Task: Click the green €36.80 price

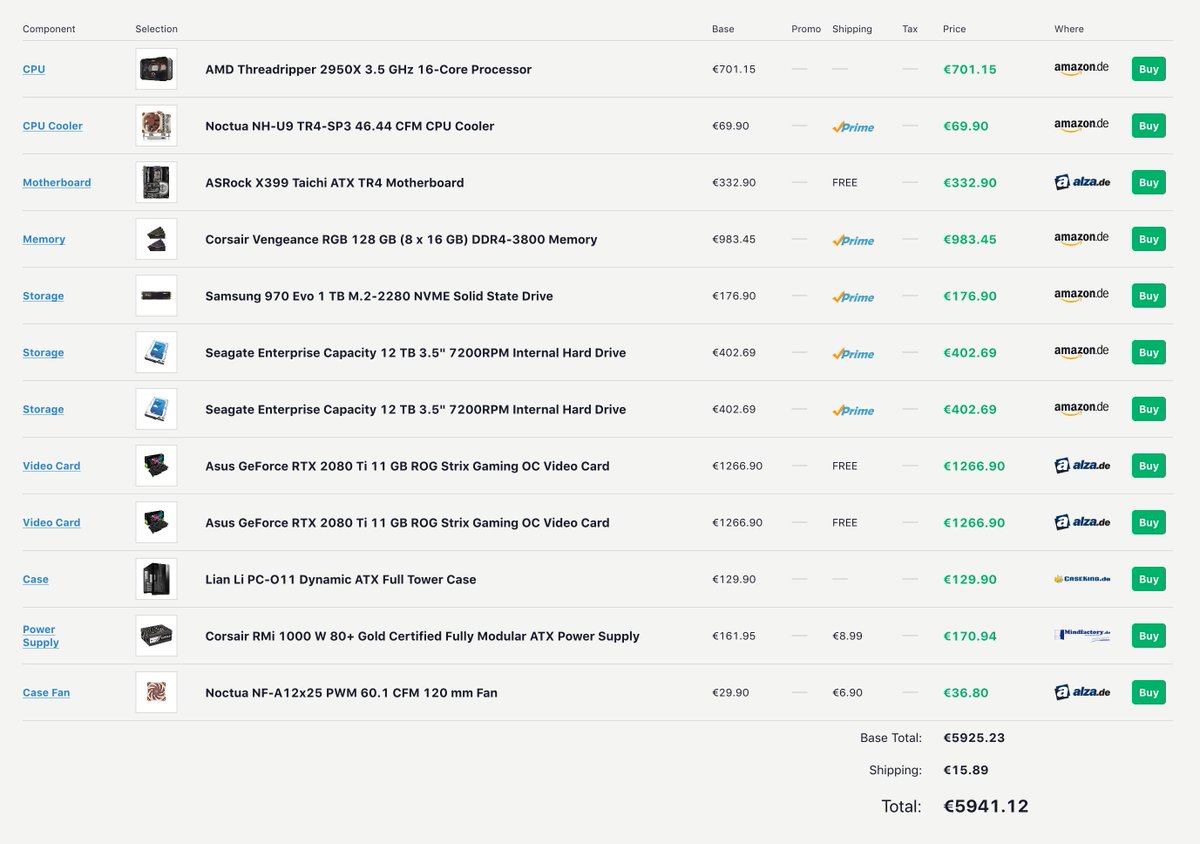Action: pyautogui.click(x=966, y=692)
